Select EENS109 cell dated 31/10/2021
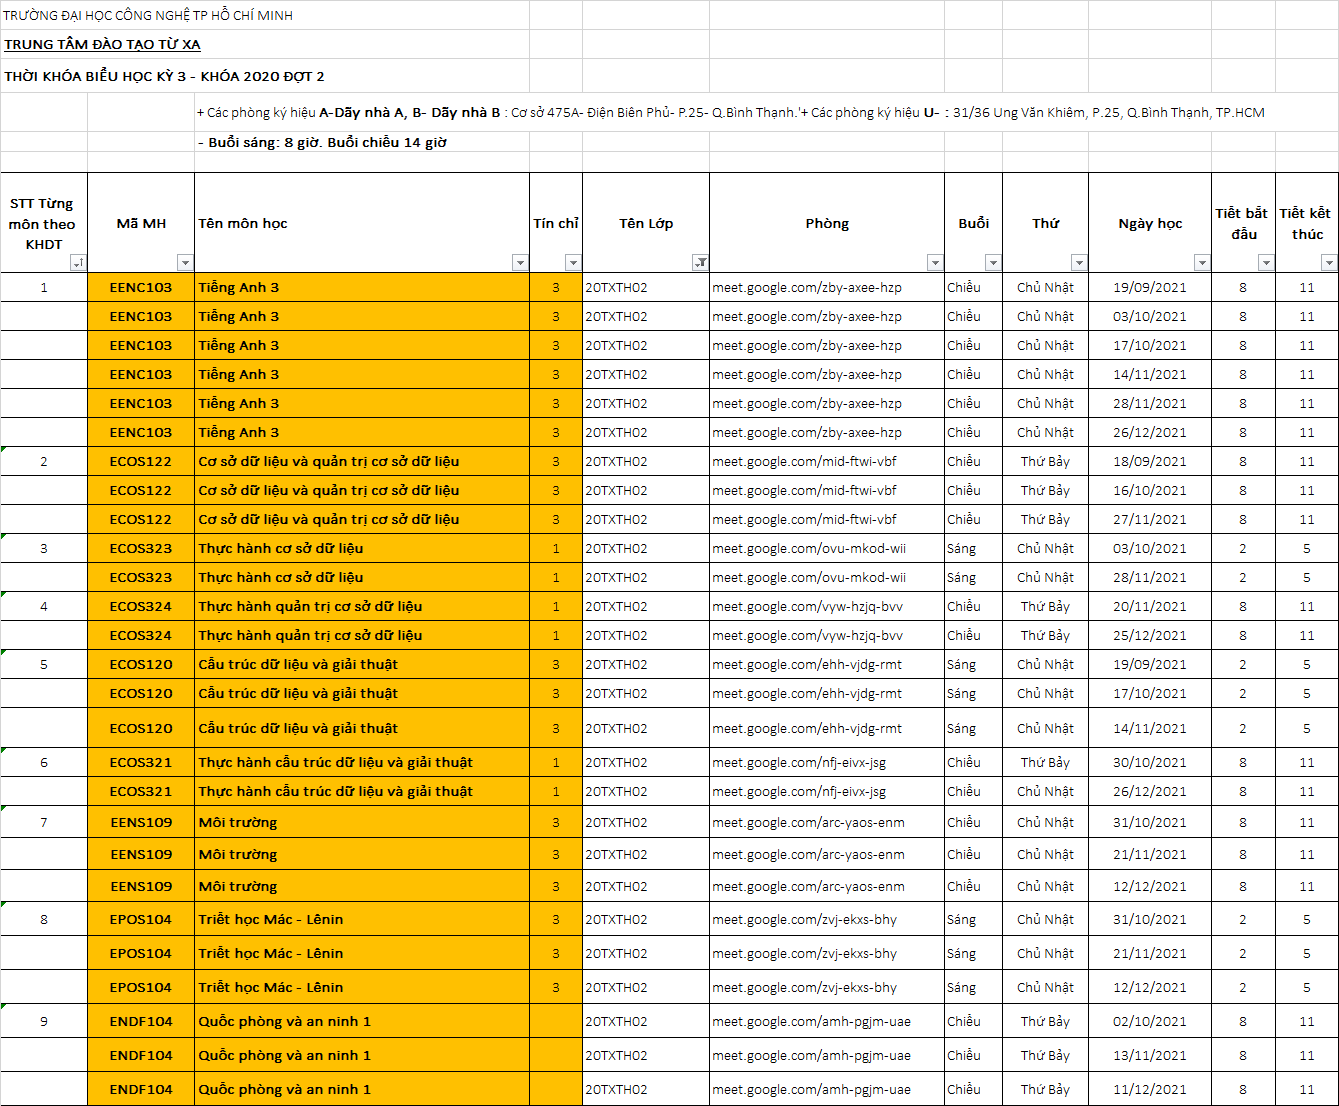The image size is (1339, 1106). click(x=141, y=823)
